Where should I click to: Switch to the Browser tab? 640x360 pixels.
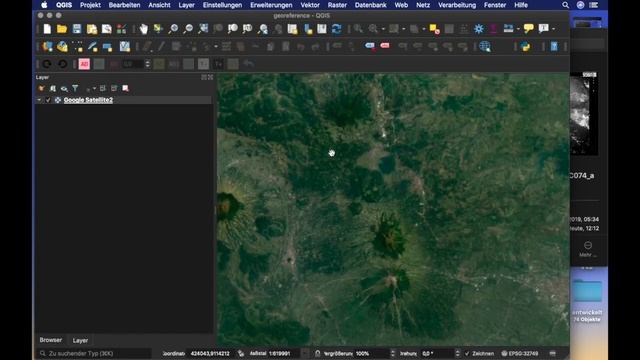51,340
